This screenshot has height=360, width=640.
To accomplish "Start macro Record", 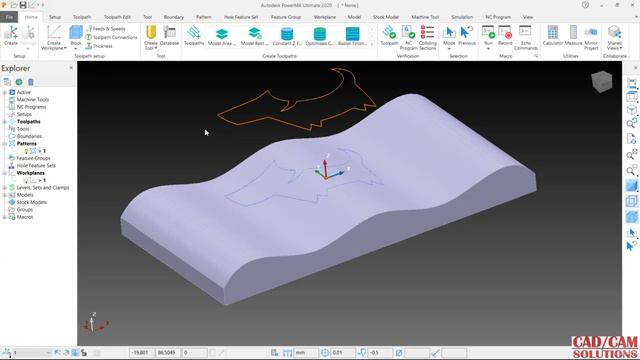I will click(x=505, y=36).
